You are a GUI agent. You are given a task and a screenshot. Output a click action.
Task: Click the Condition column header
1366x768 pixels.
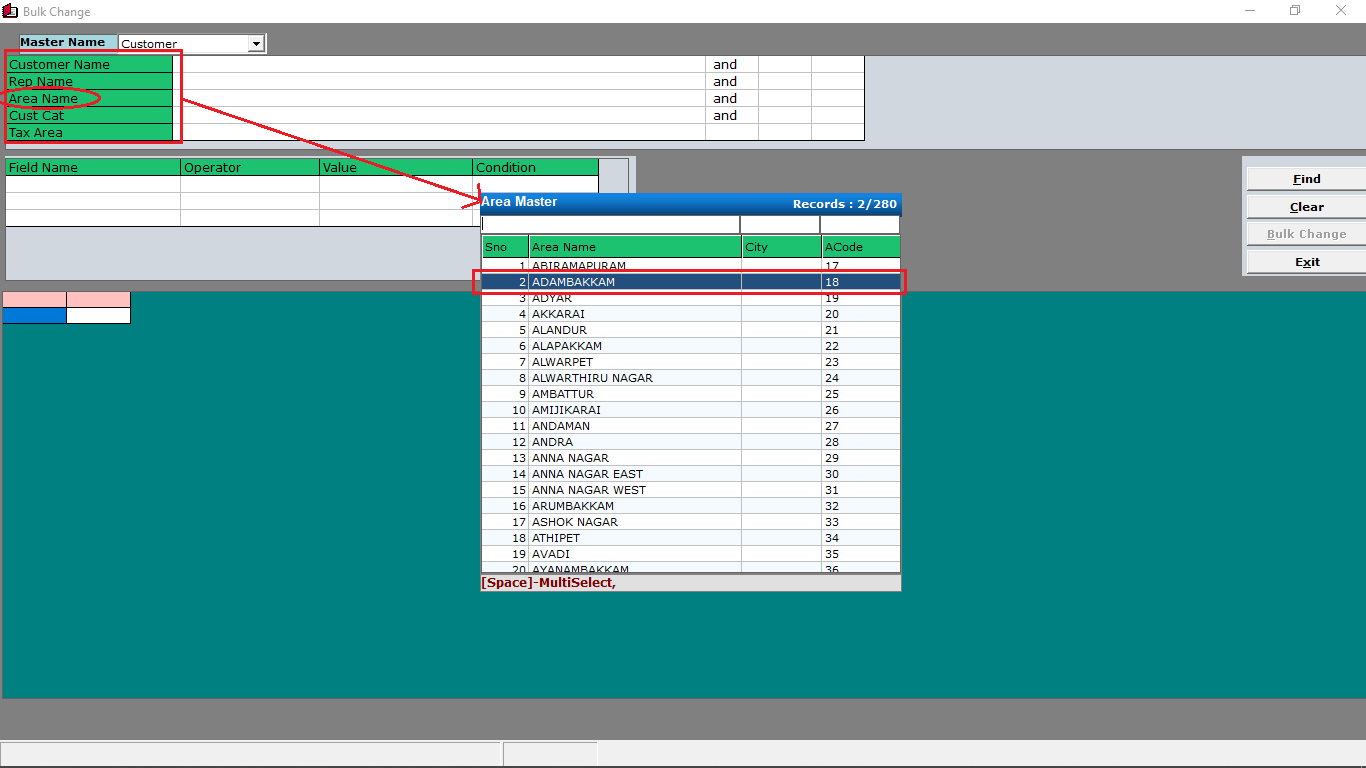click(x=535, y=168)
